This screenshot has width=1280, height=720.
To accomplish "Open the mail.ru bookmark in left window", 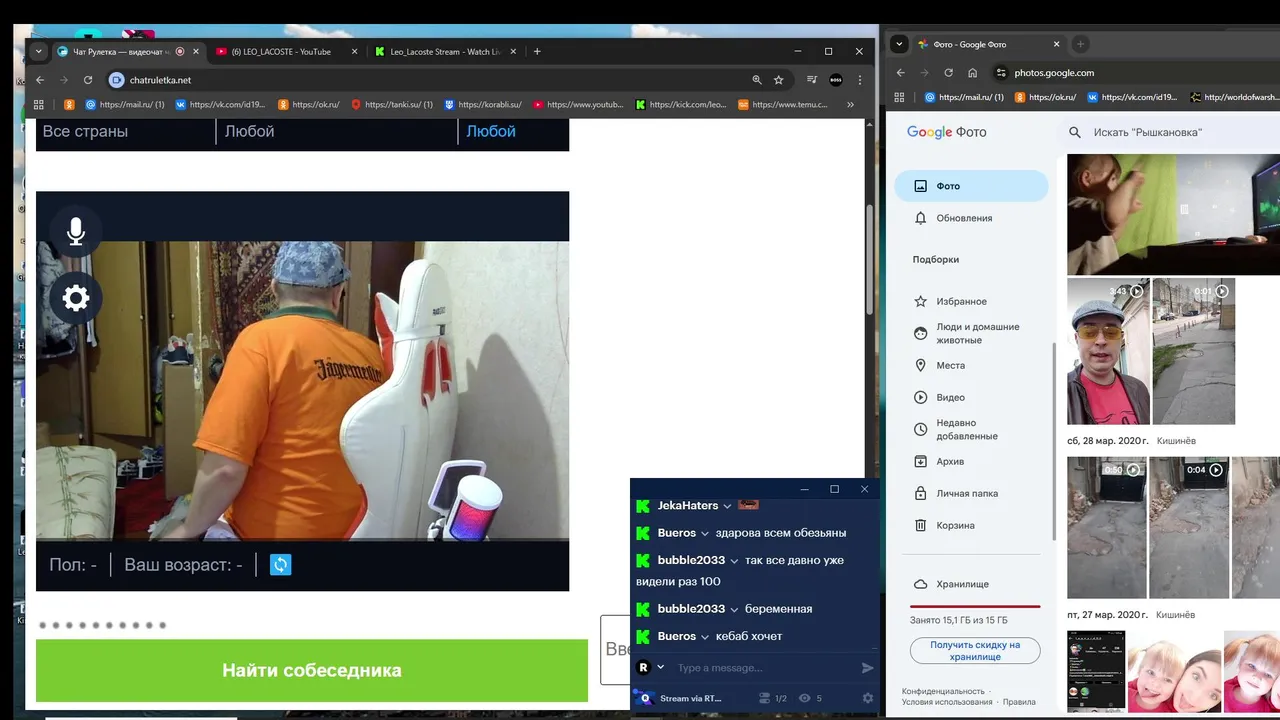I will pos(125,104).
